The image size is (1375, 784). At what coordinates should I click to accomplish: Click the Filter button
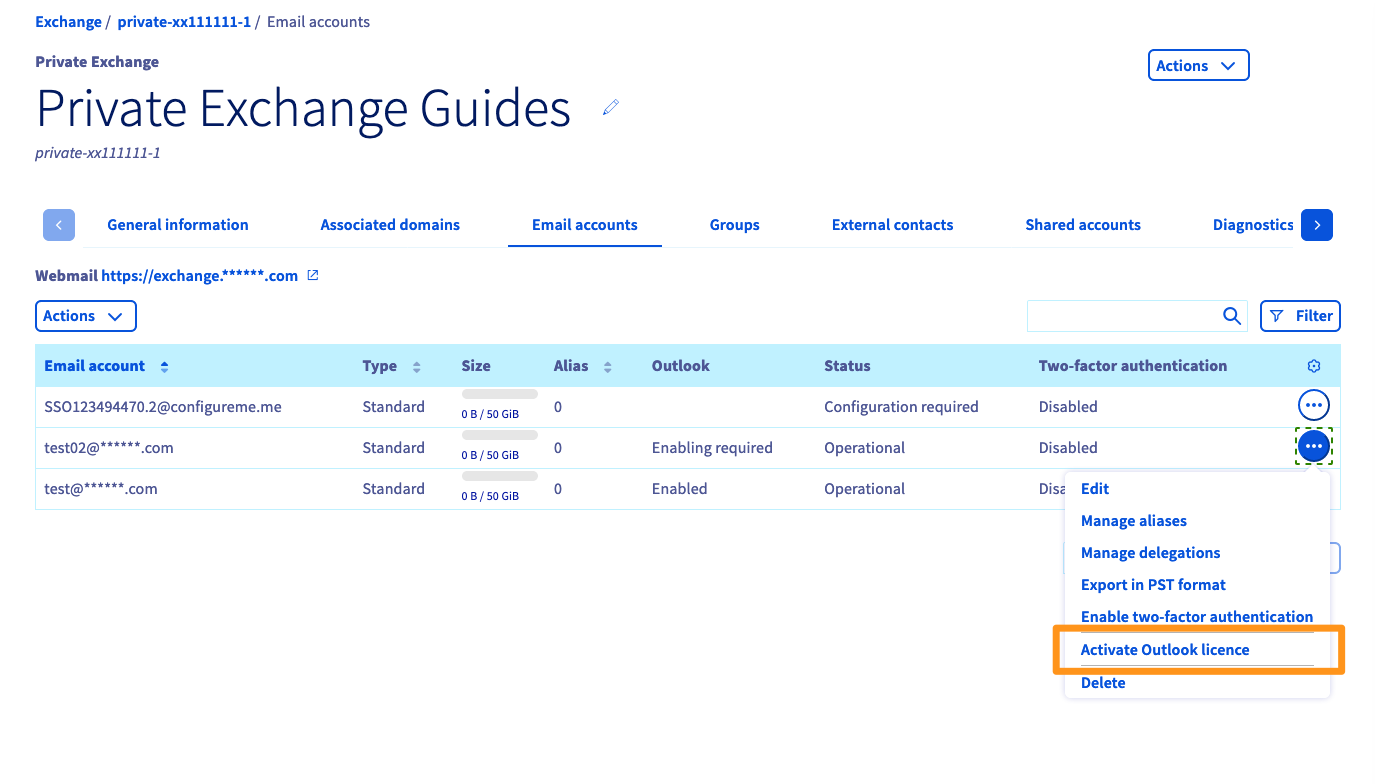(x=1300, y=316)
